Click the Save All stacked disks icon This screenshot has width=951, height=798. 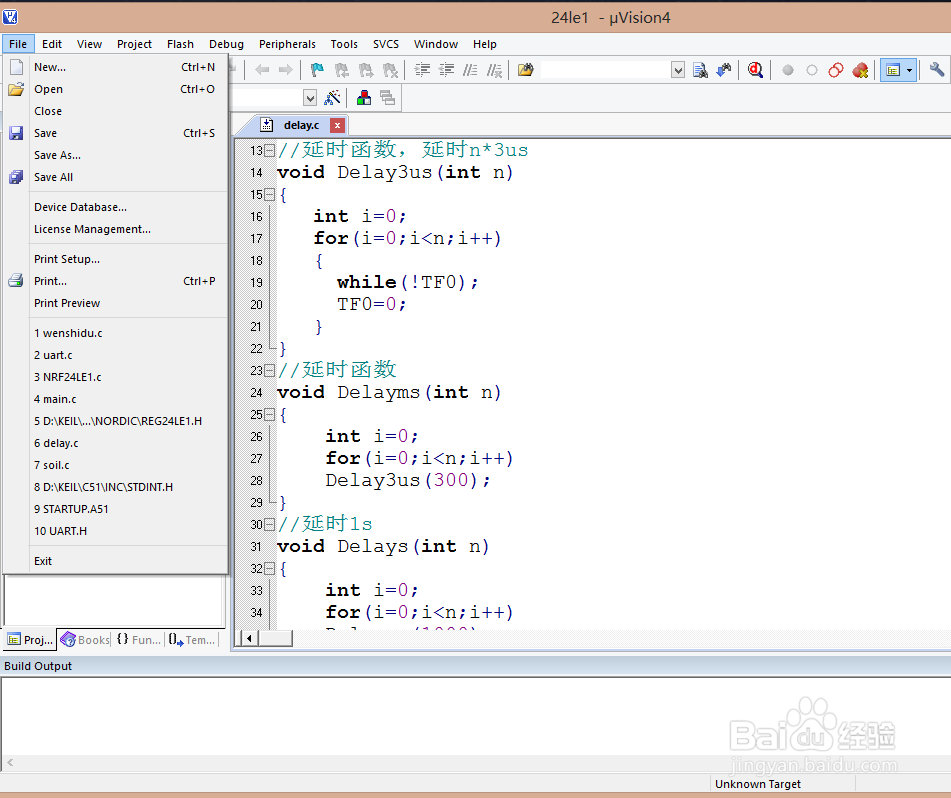pos(16,177)
